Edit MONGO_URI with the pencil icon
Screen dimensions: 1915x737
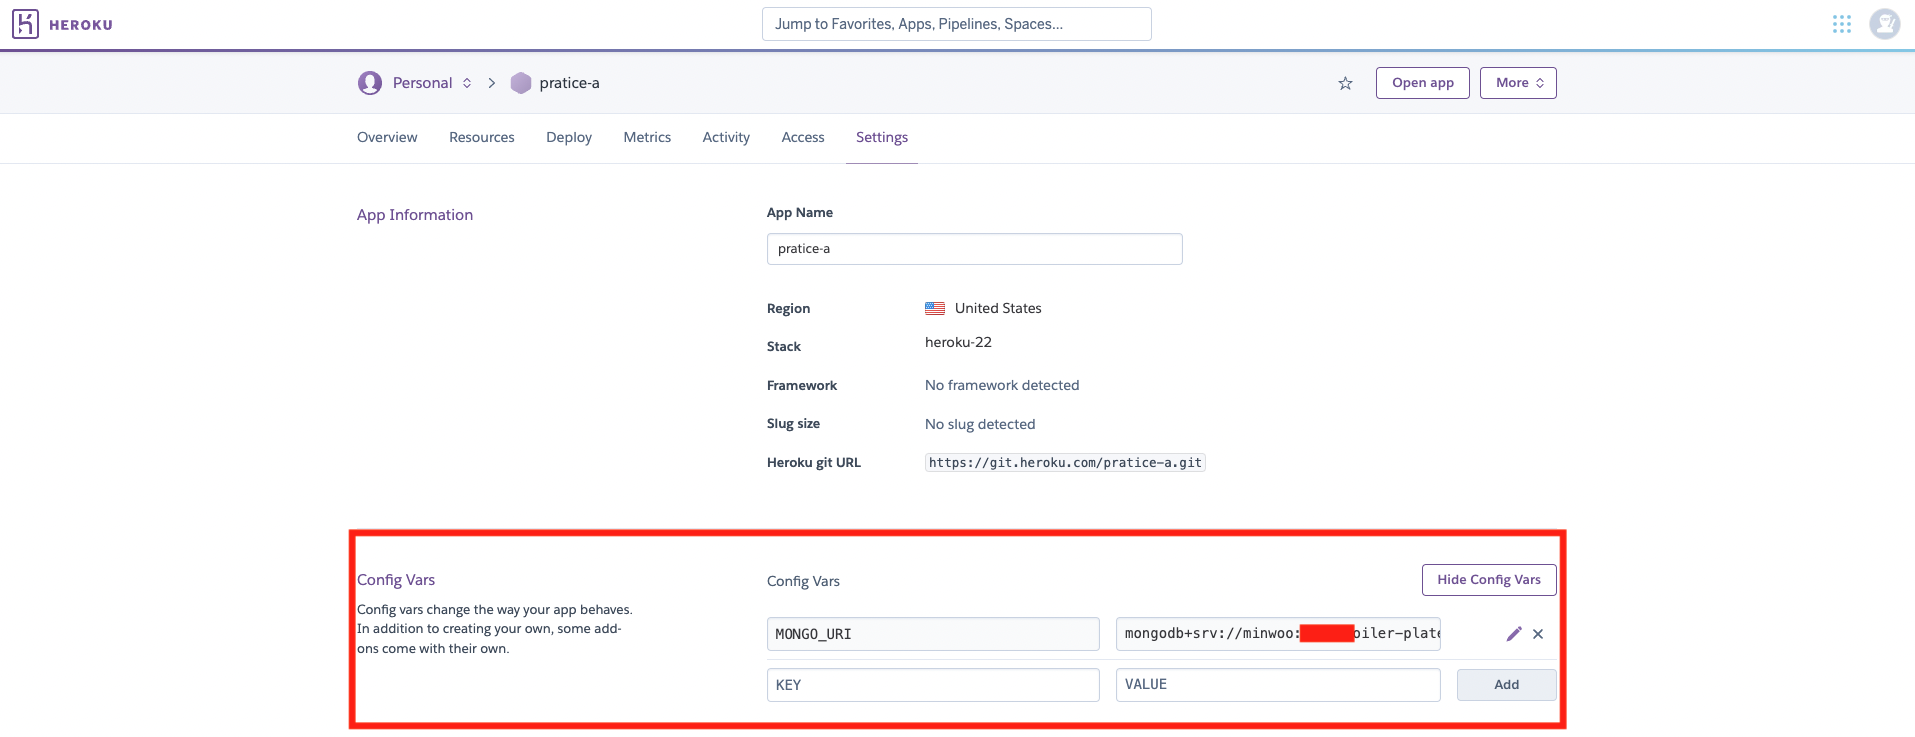tap(1514, 634)
